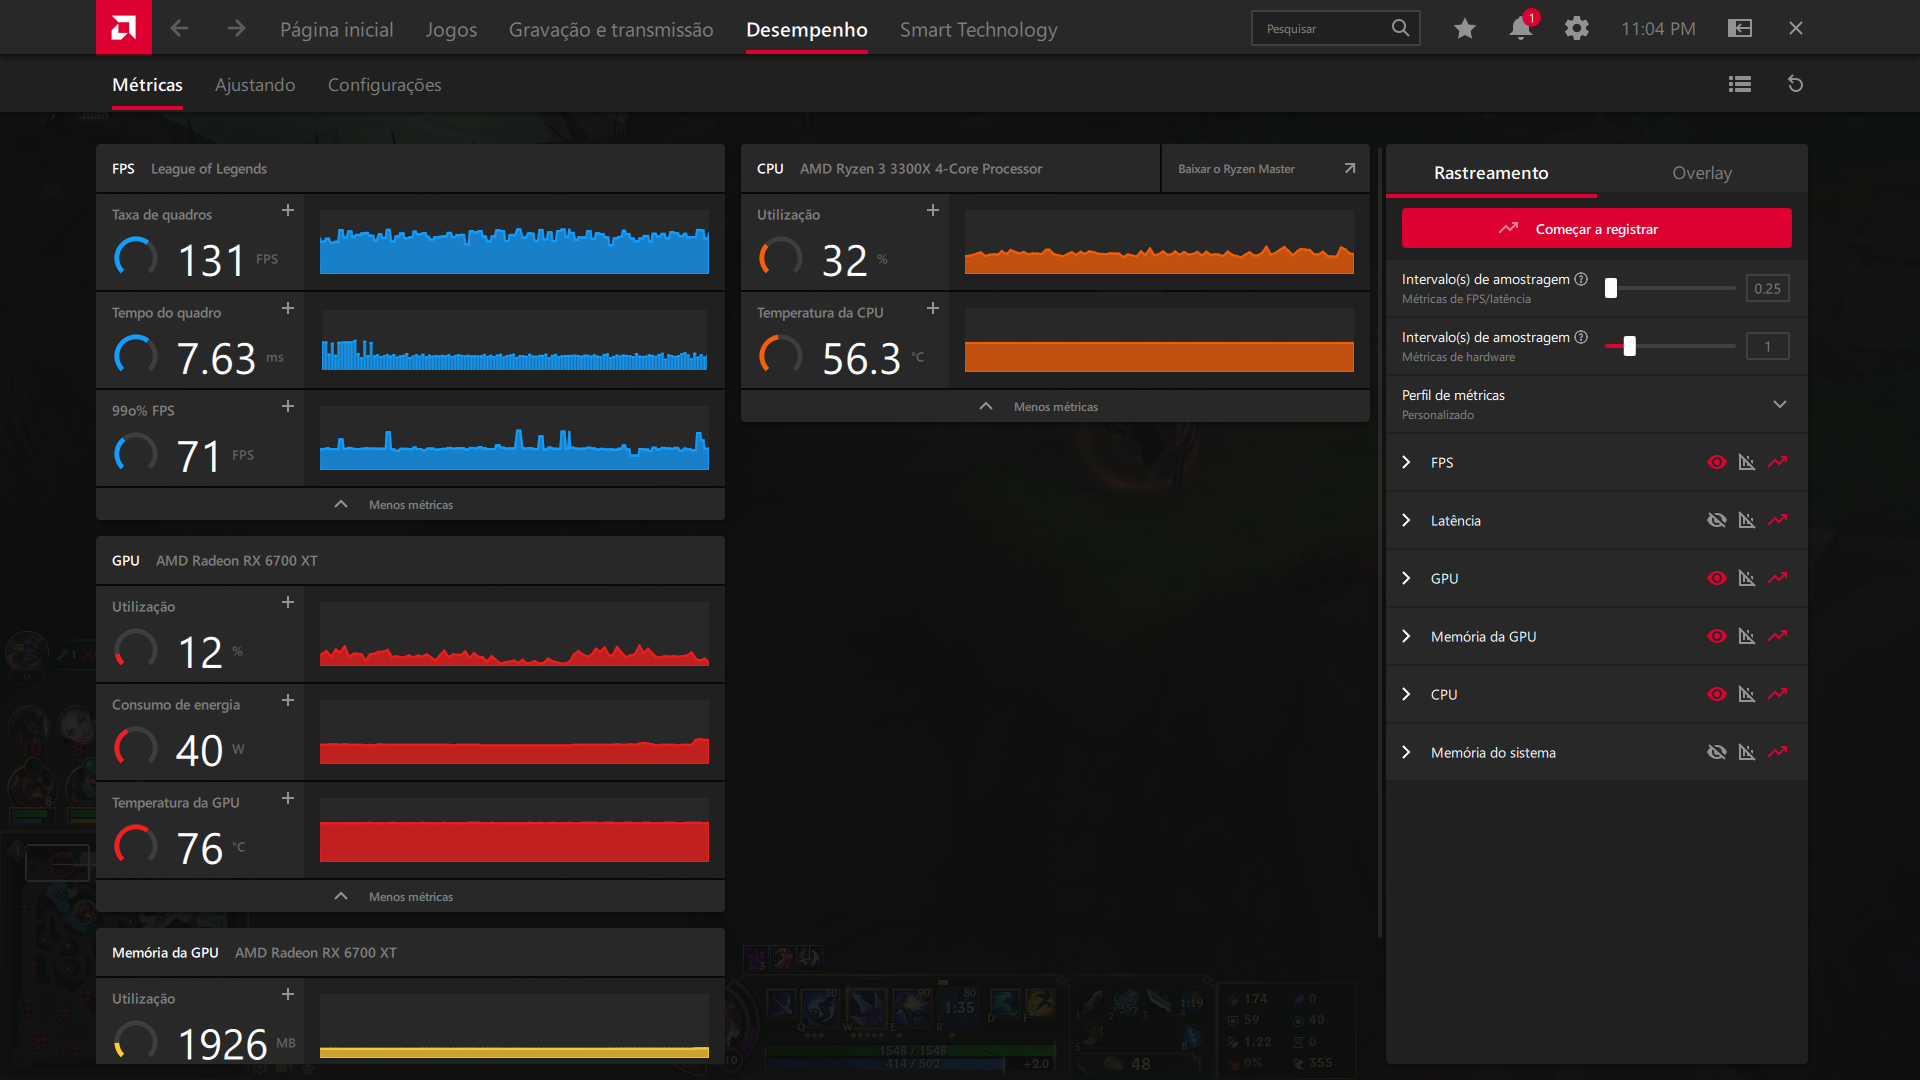Add Taxa de quadros metric with plus
Viewport: 1920px width, 1080px height.
pos(288,210)
